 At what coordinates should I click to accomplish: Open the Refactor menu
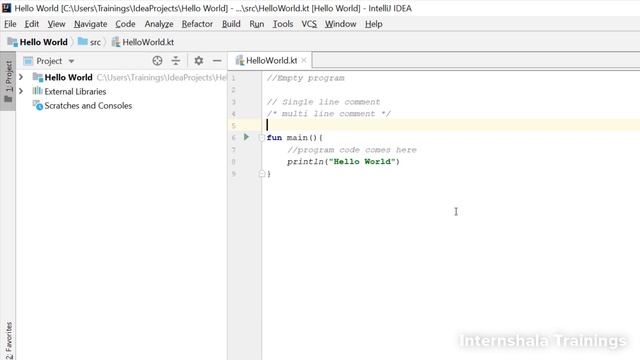click(x=197, y=24)
